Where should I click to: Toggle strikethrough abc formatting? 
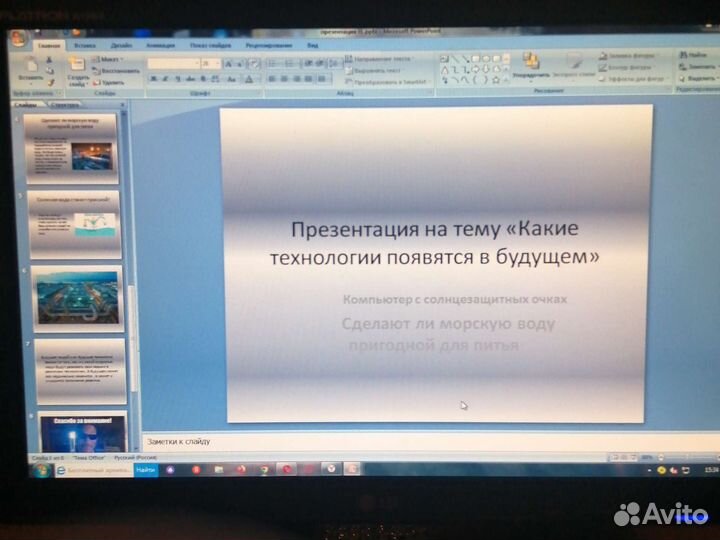[191, 79]
